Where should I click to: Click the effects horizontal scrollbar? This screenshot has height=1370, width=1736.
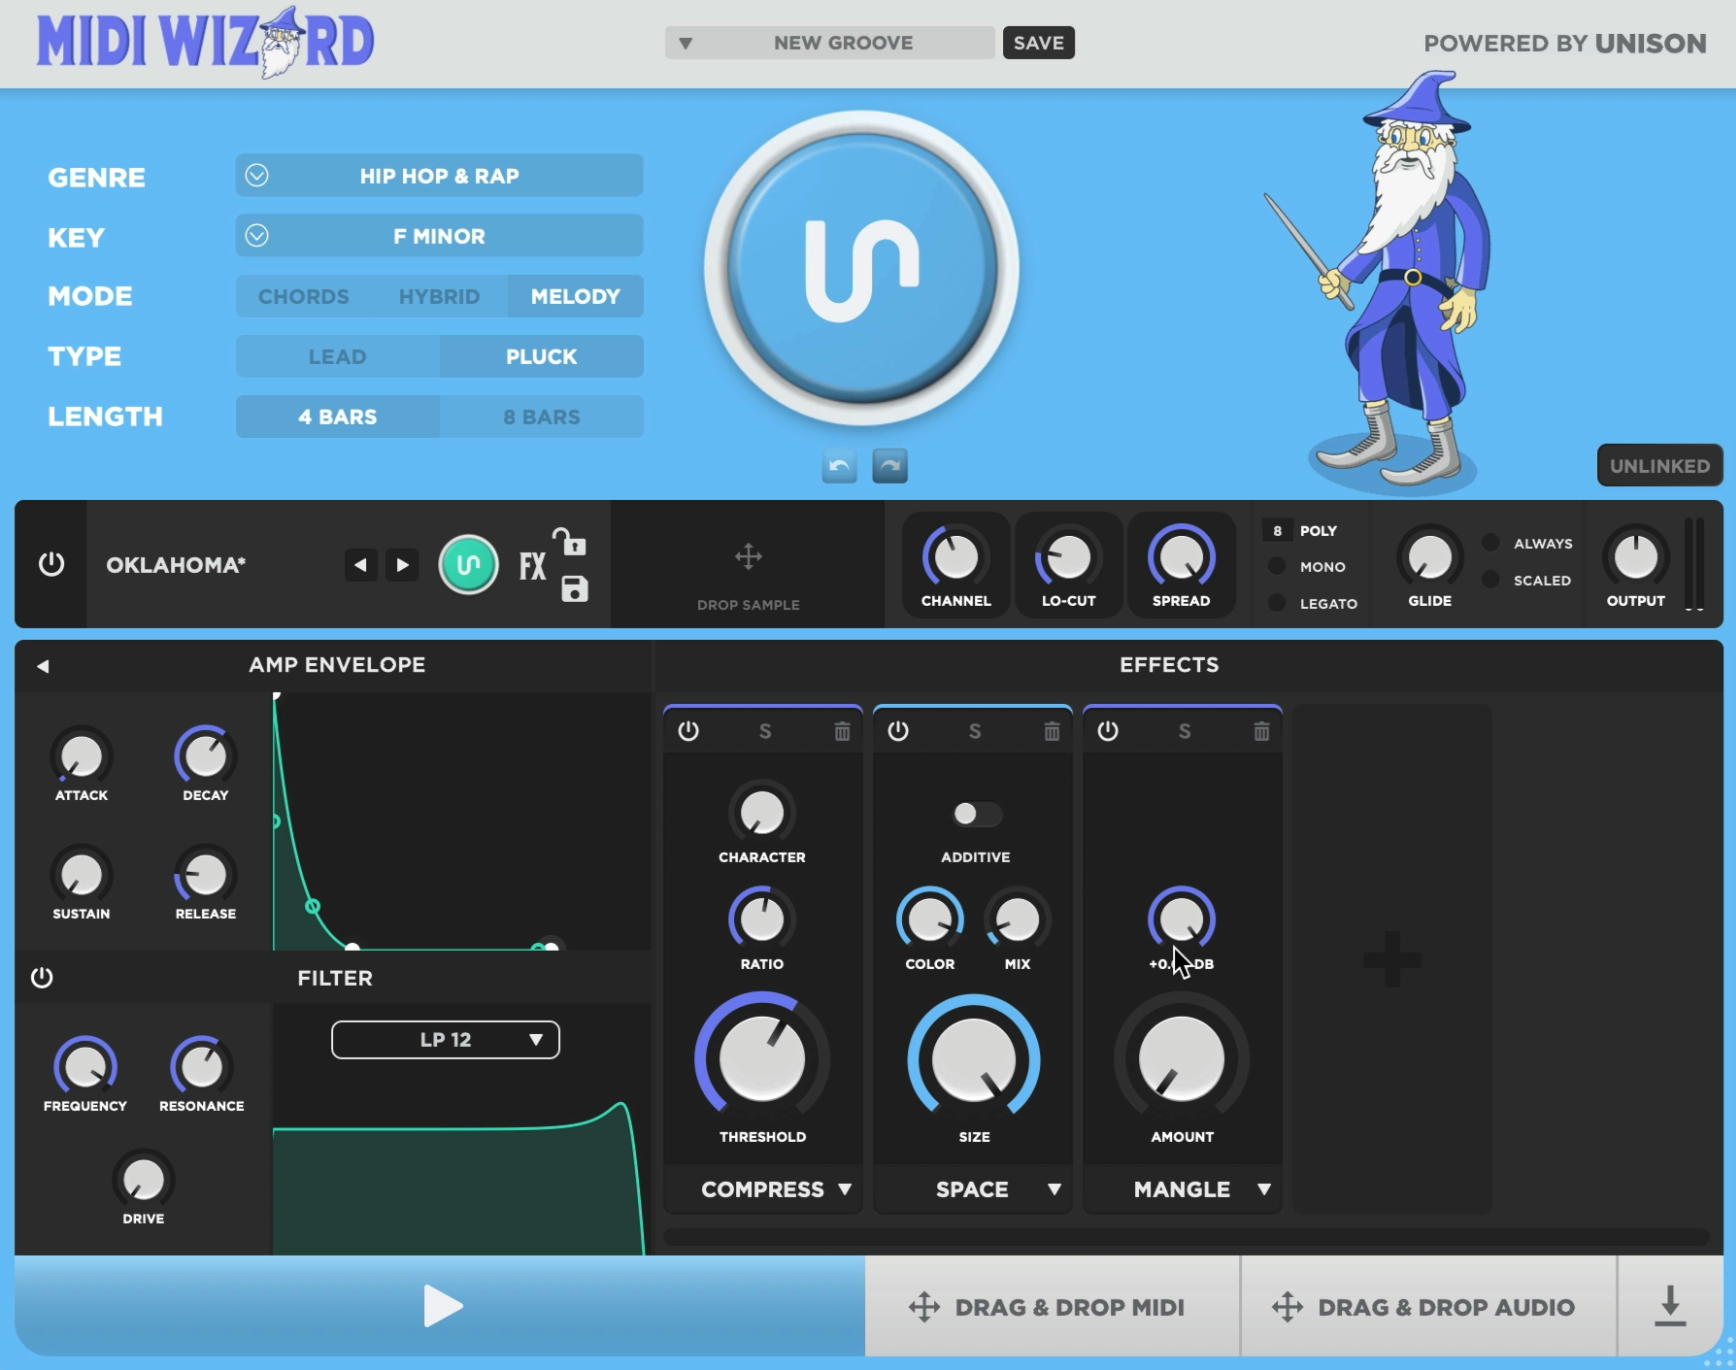pos(1186,1237)
